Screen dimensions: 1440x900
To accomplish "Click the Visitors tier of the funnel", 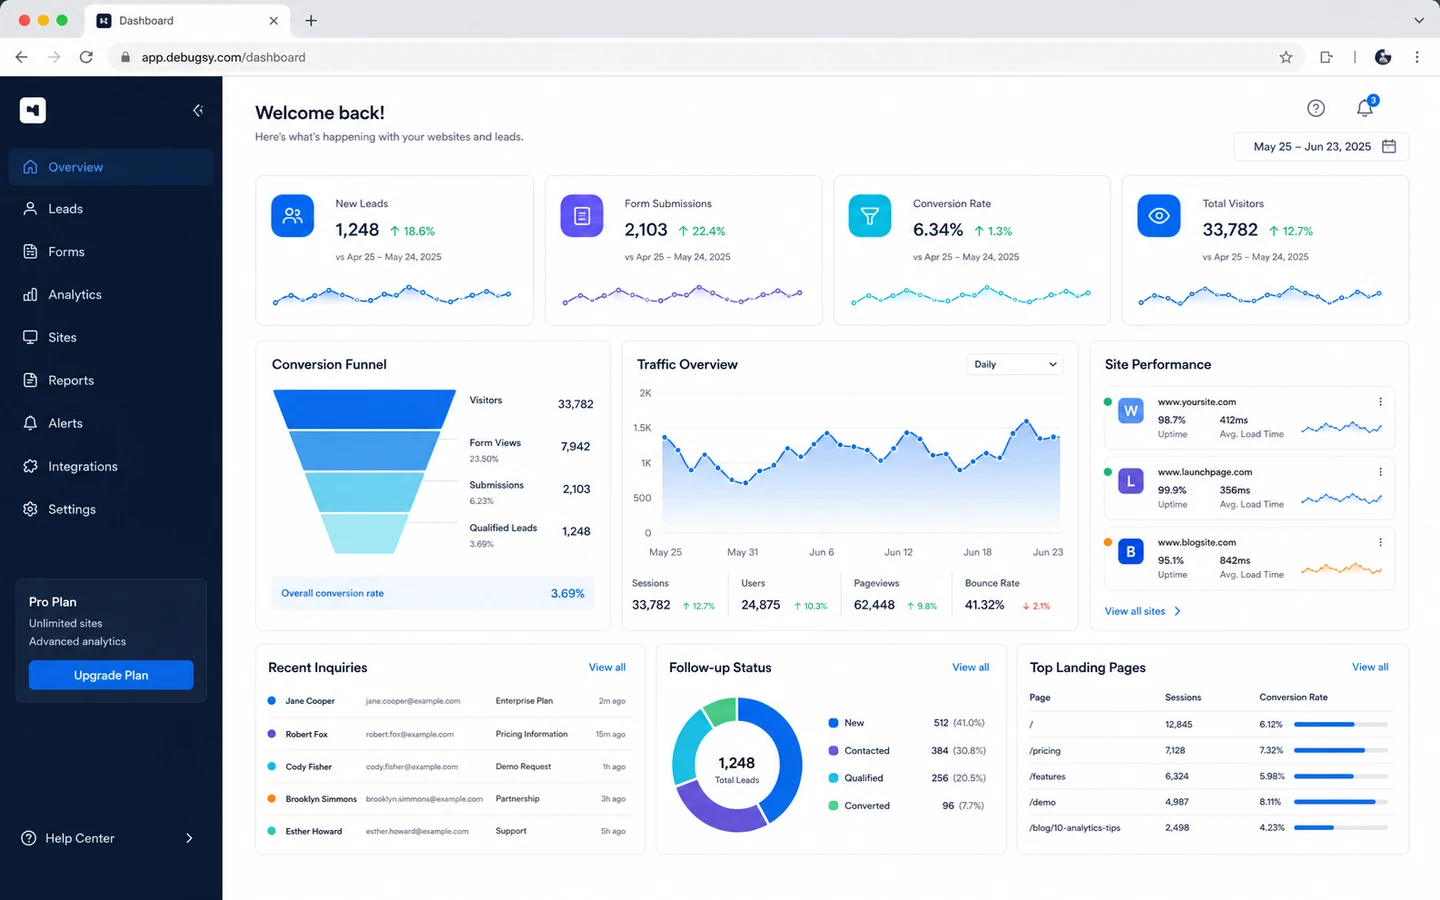I will 365,409.
